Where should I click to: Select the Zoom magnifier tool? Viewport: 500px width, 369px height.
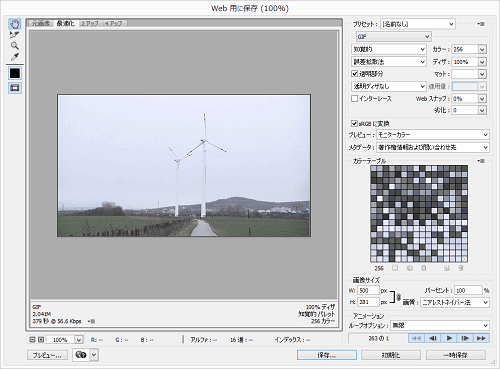point(15,46)
